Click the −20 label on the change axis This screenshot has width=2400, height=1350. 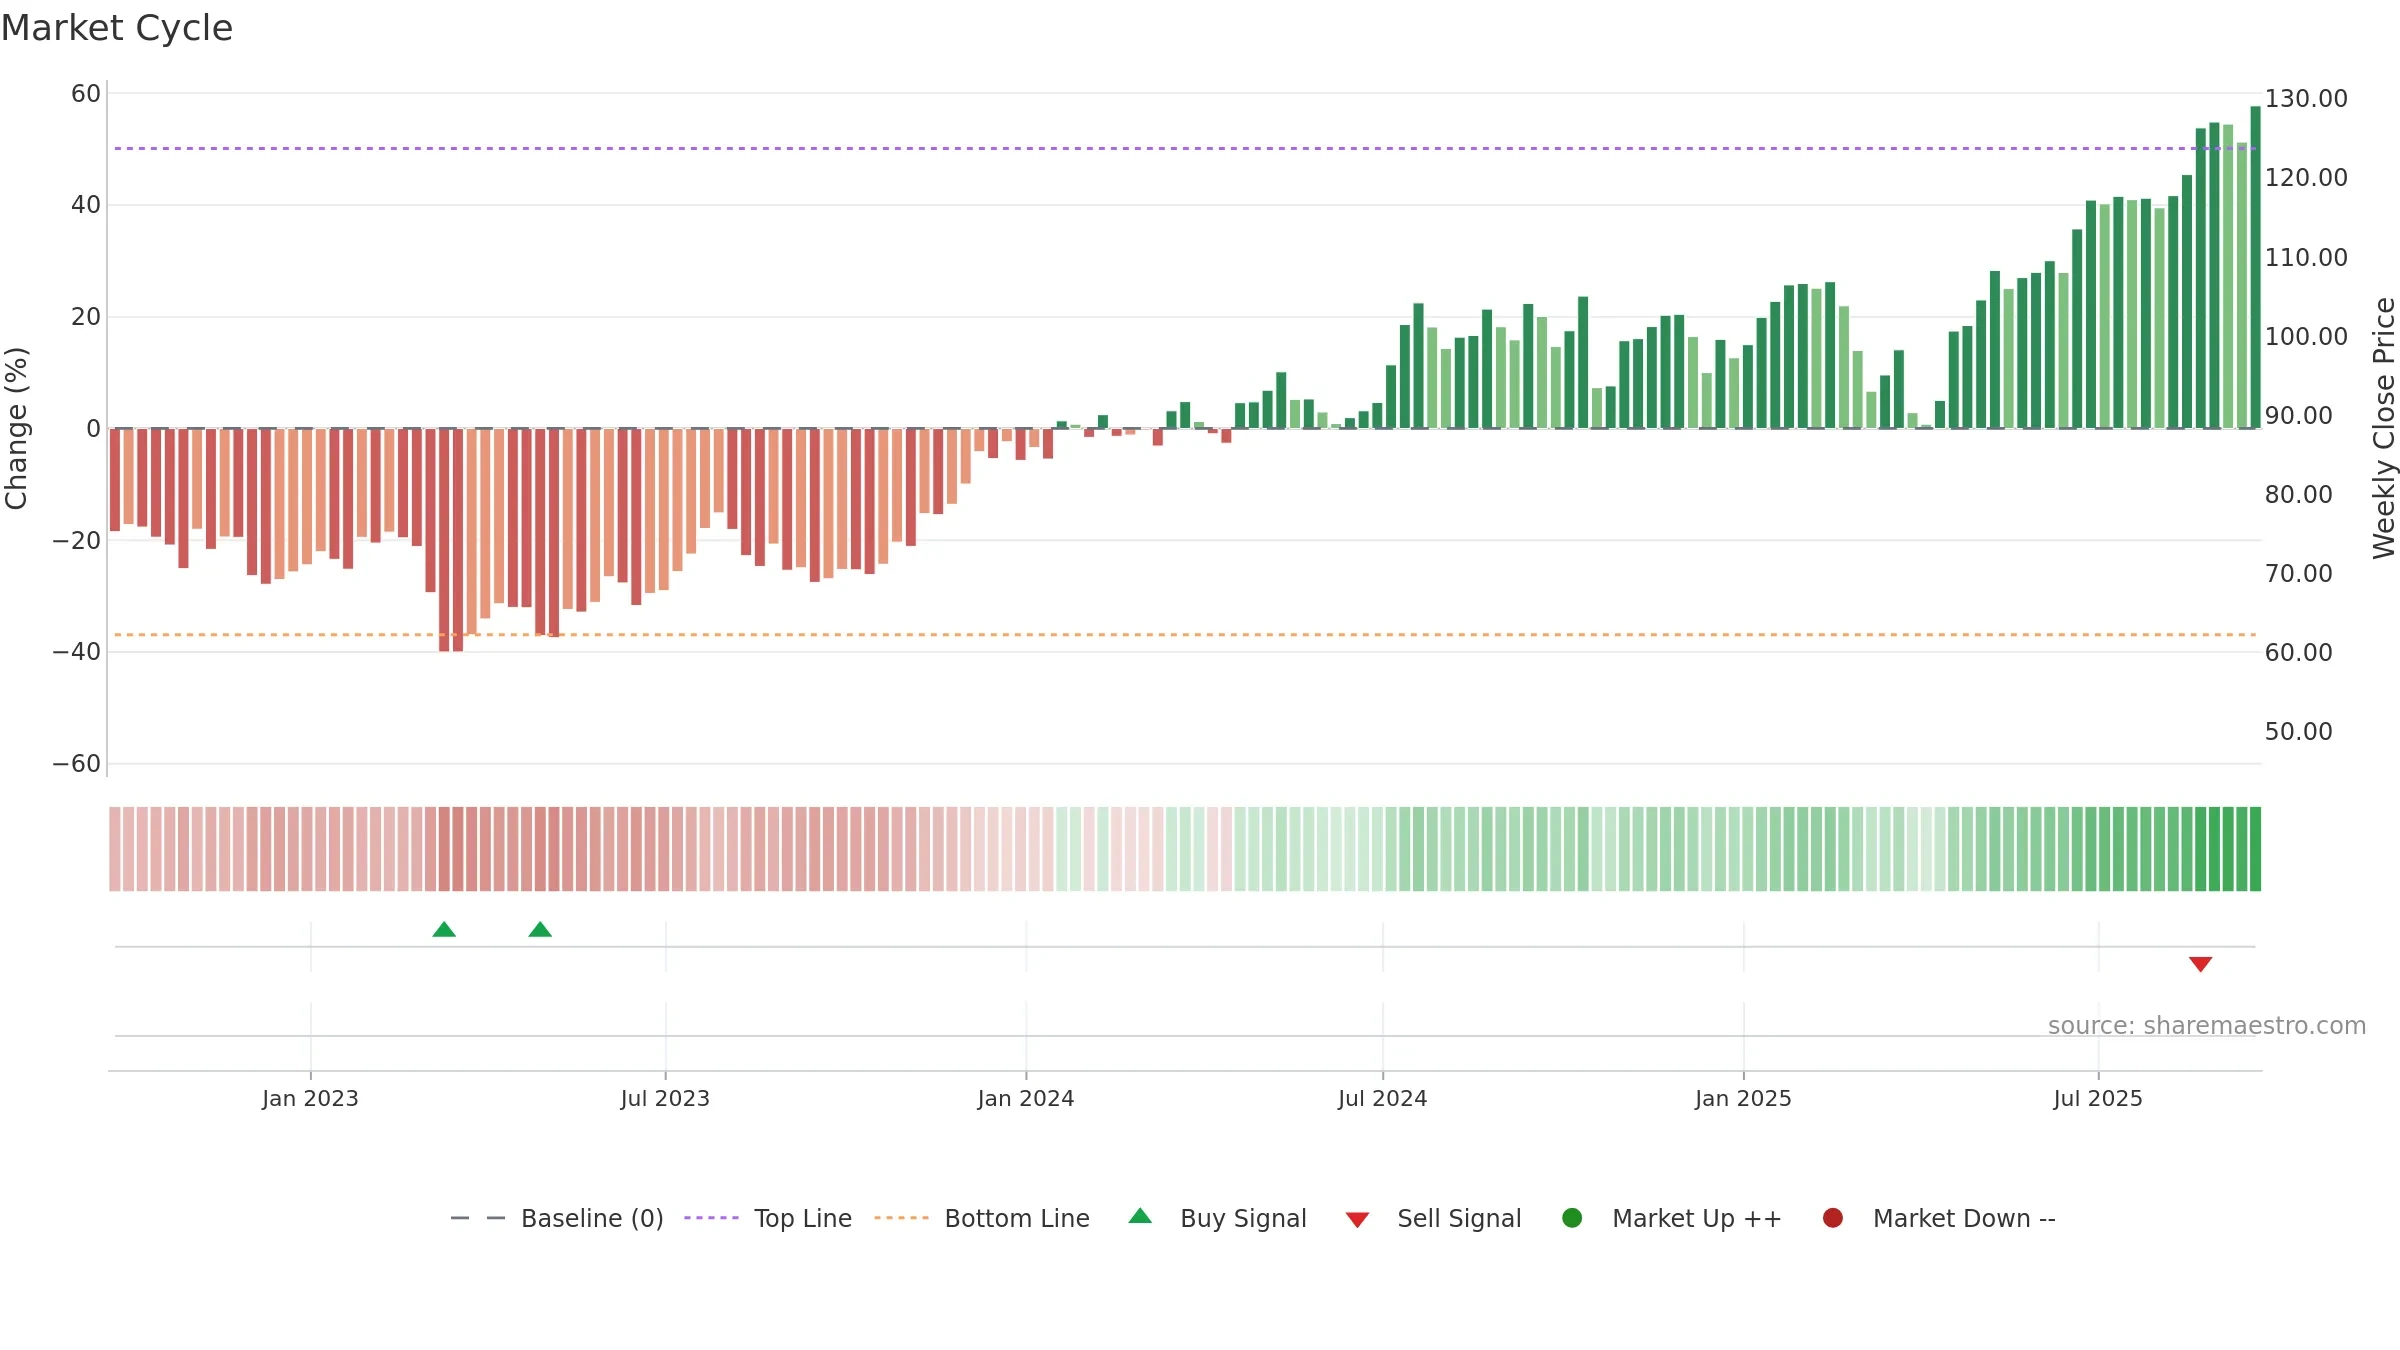click(77, 541)
